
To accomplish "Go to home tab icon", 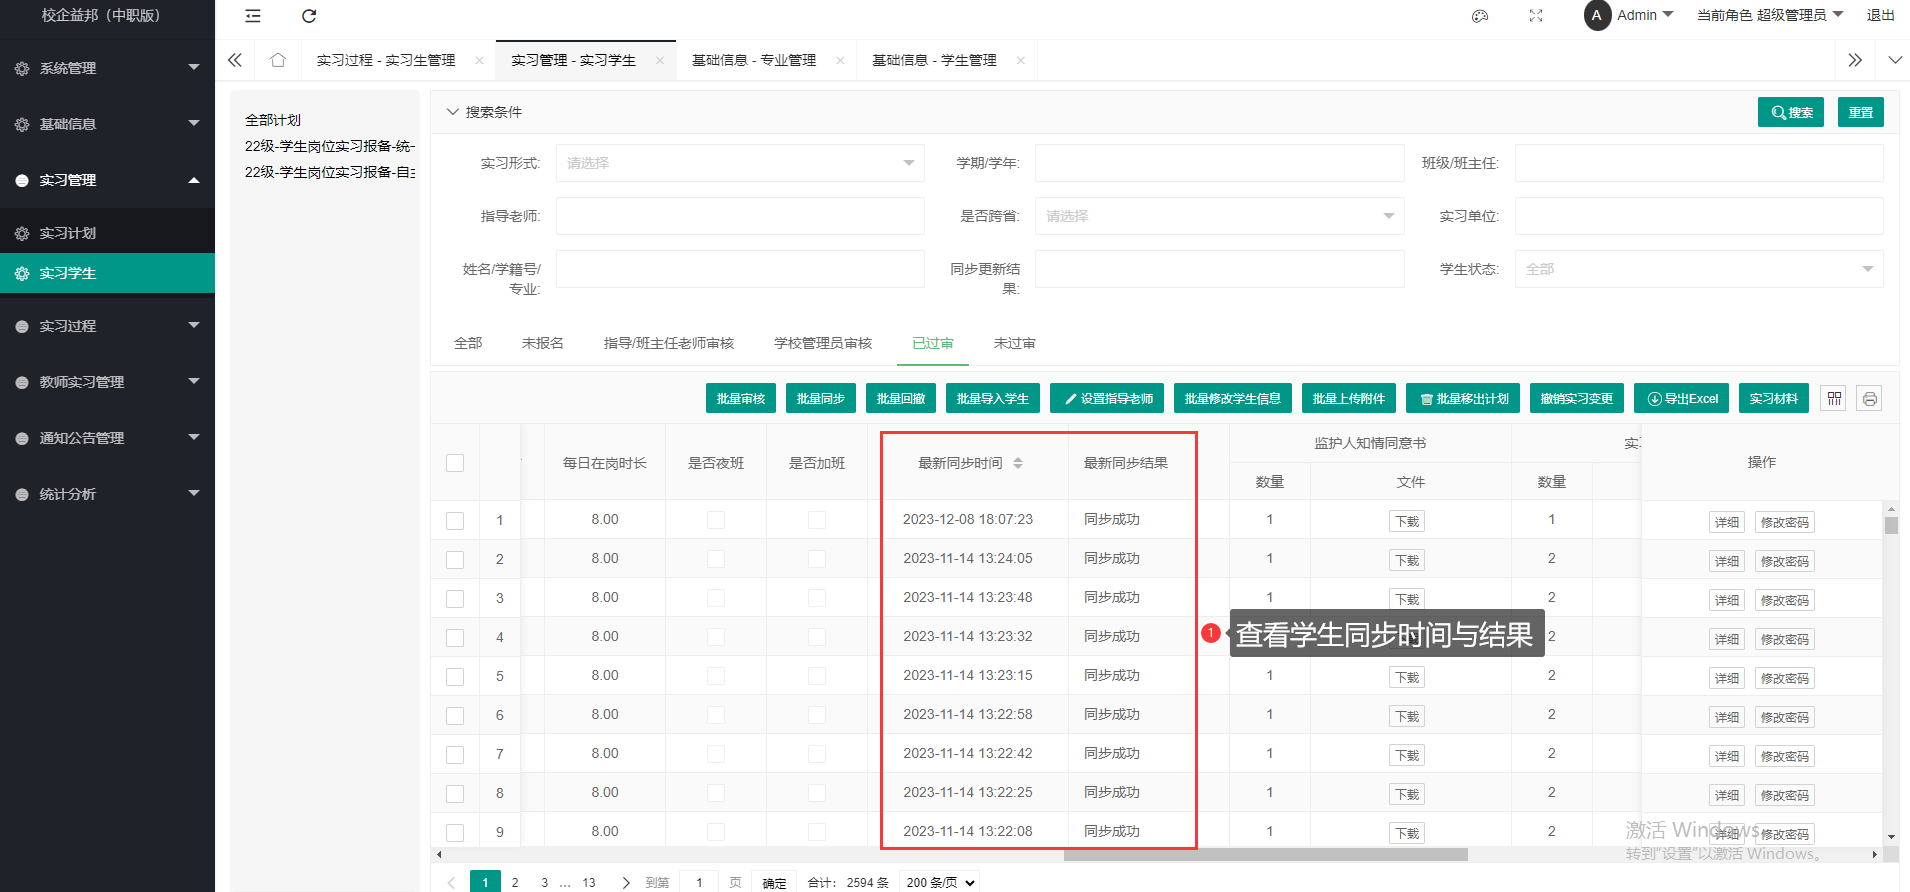I will tap(278, 60).
